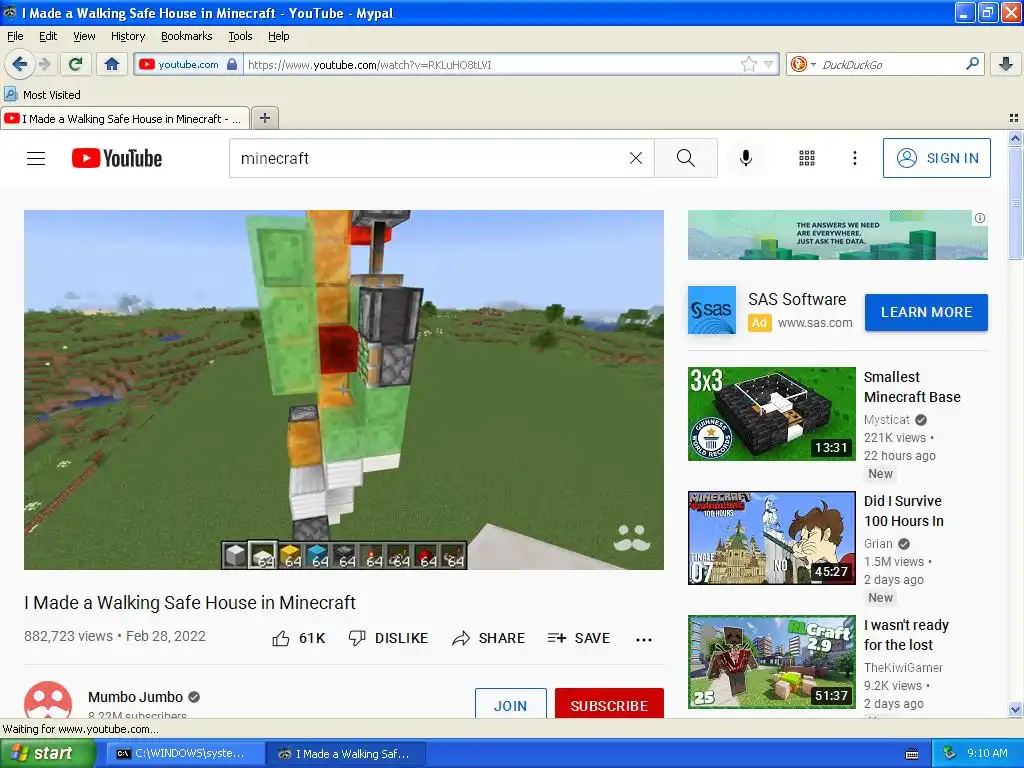Open the Windows start button

pyautogui.click(x=48, y=753)
